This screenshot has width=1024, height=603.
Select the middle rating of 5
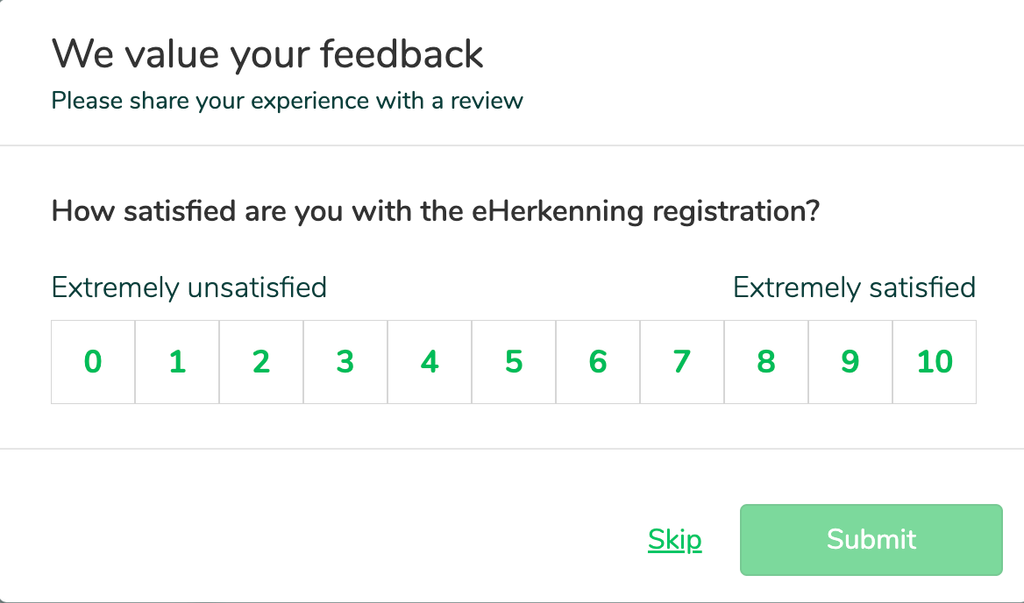click(x=513, y=361)
